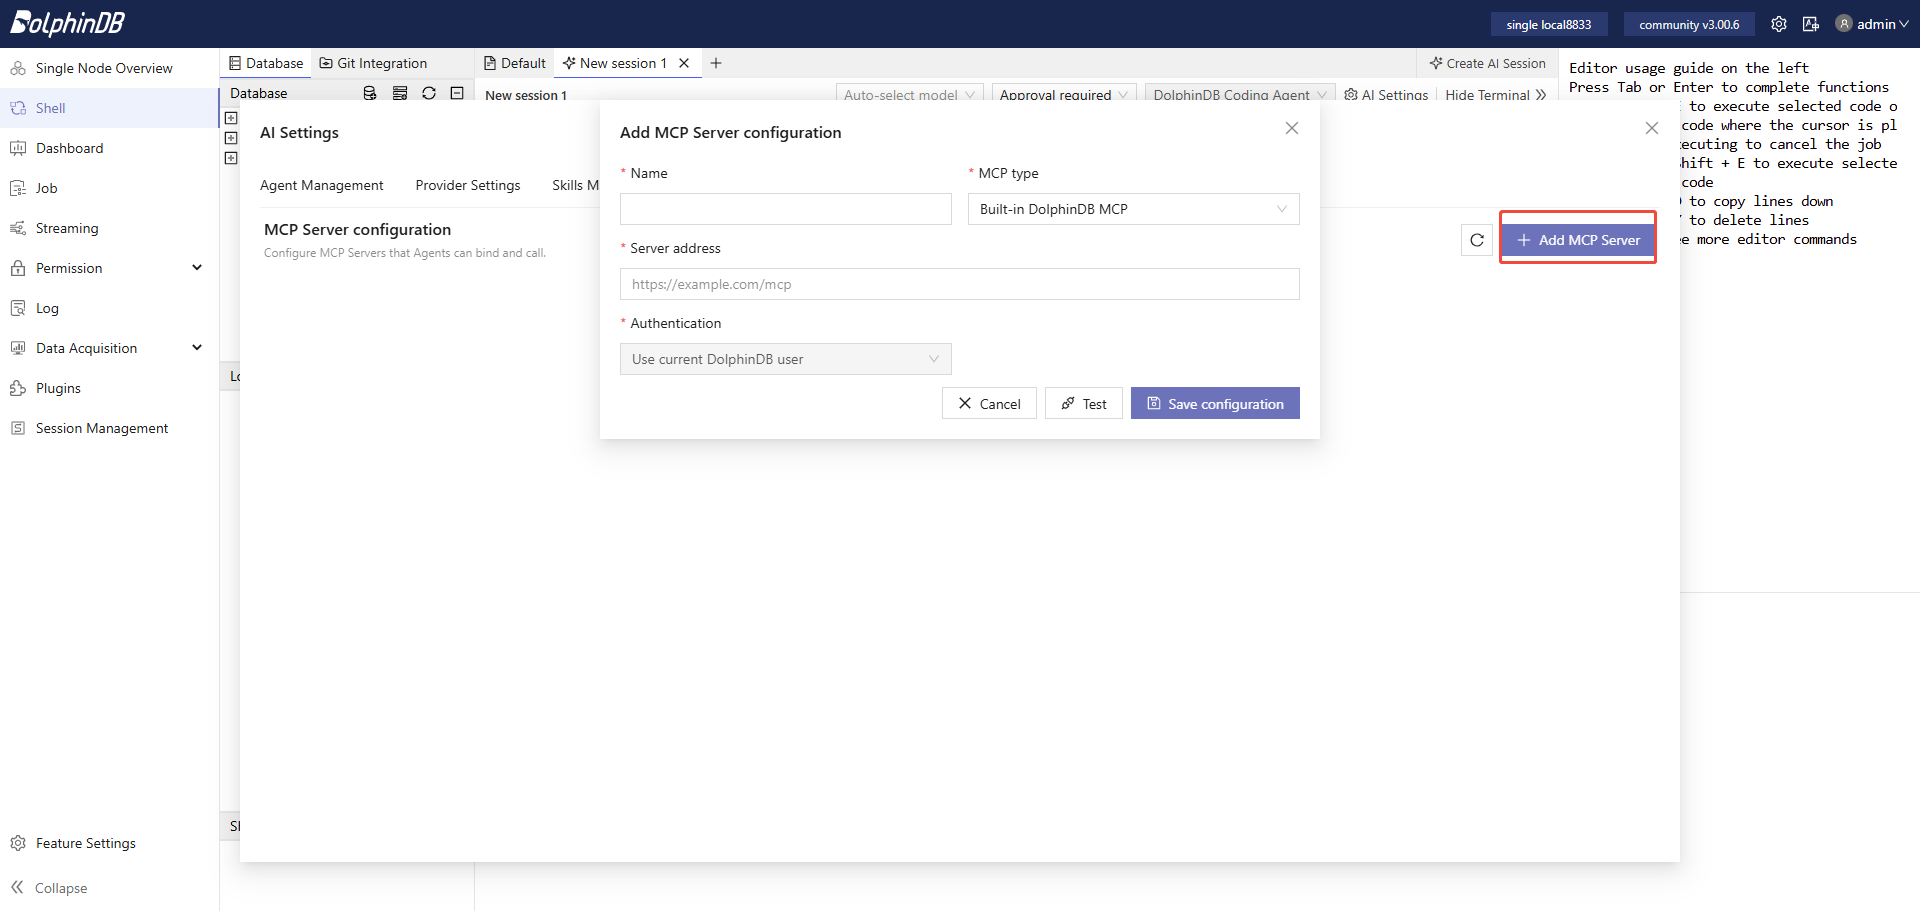This screenshot has width=1920, height=911.
Task: Click the single local8833 node label
Action: [x=1548, y=24]
